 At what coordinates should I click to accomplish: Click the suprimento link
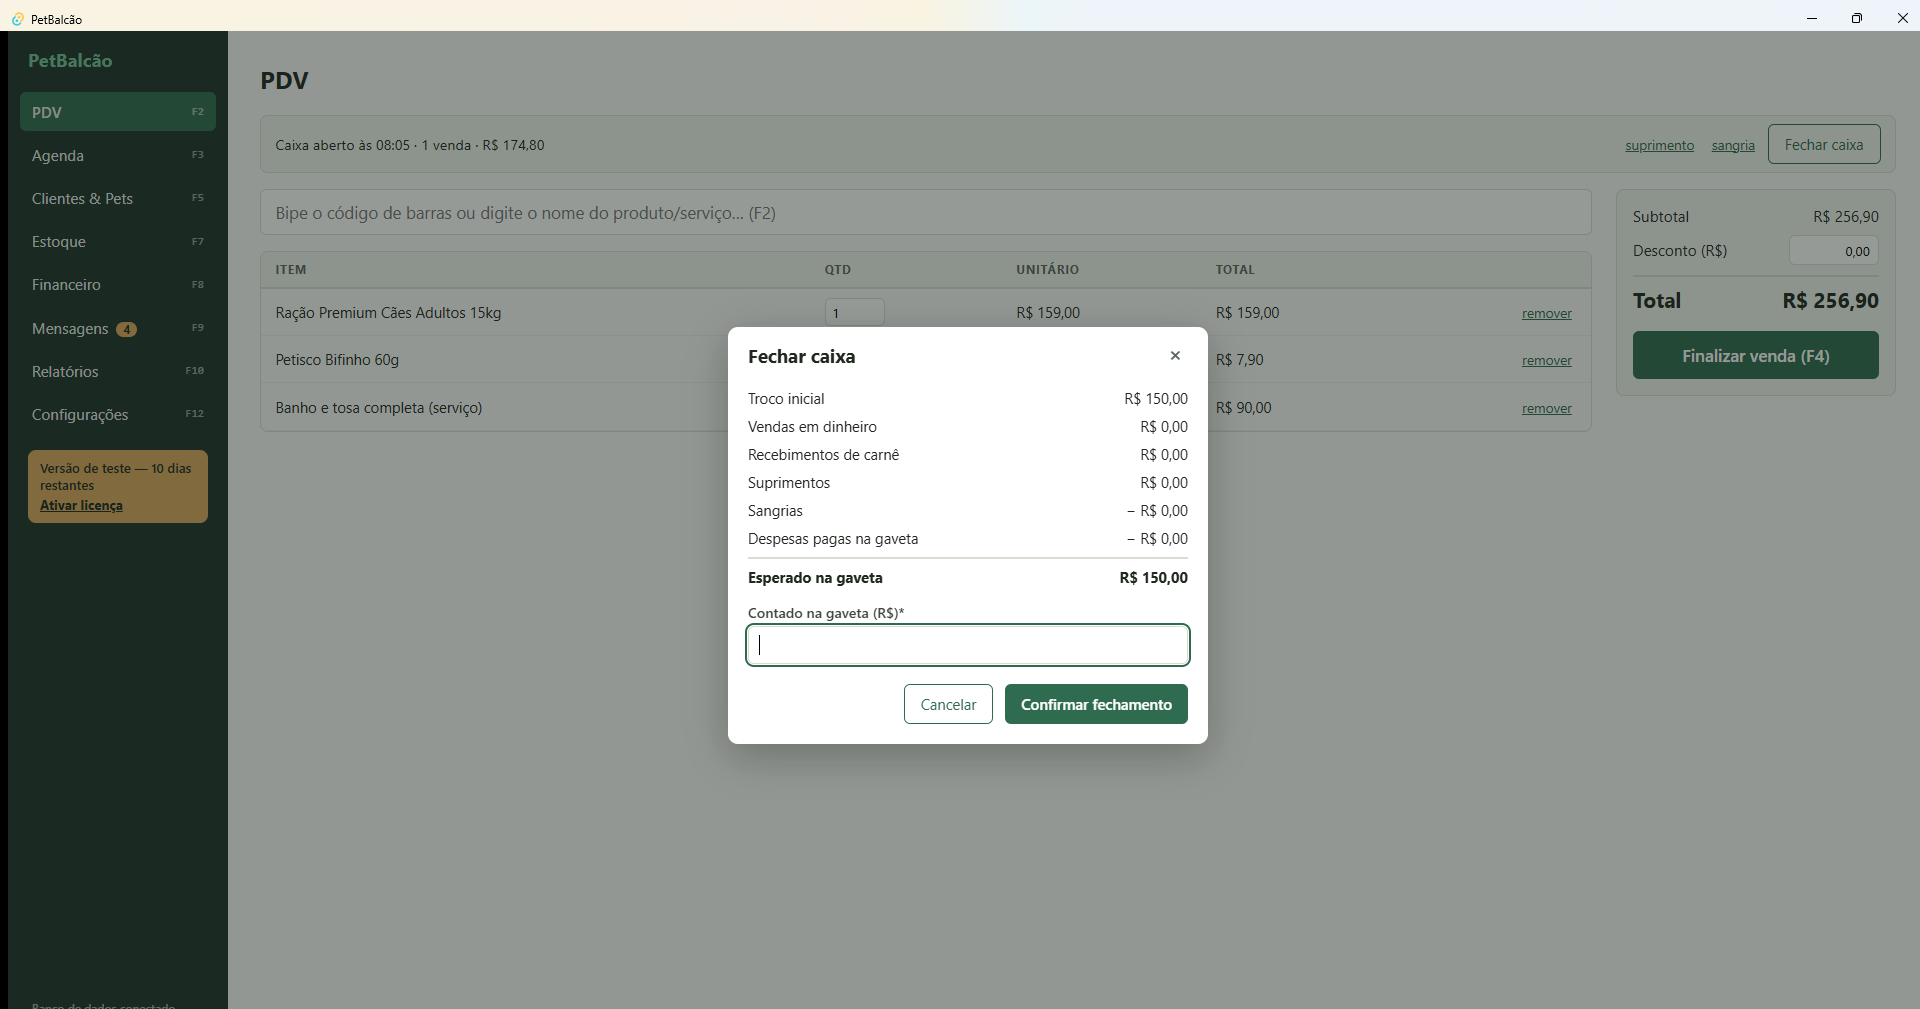tap(1659, 145)
